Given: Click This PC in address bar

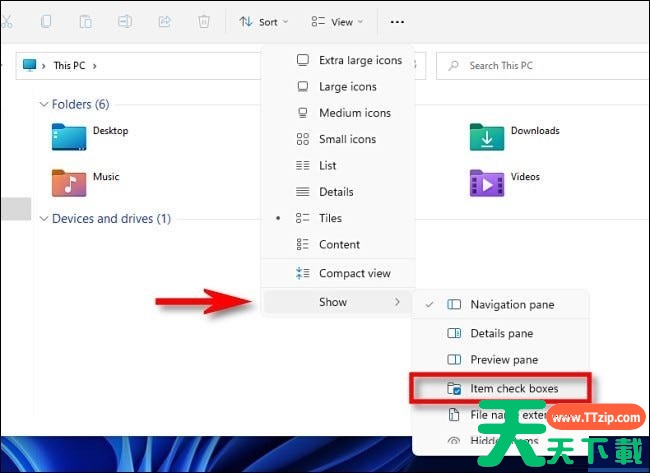Looking at the screenshot, I should pos(69,65).
